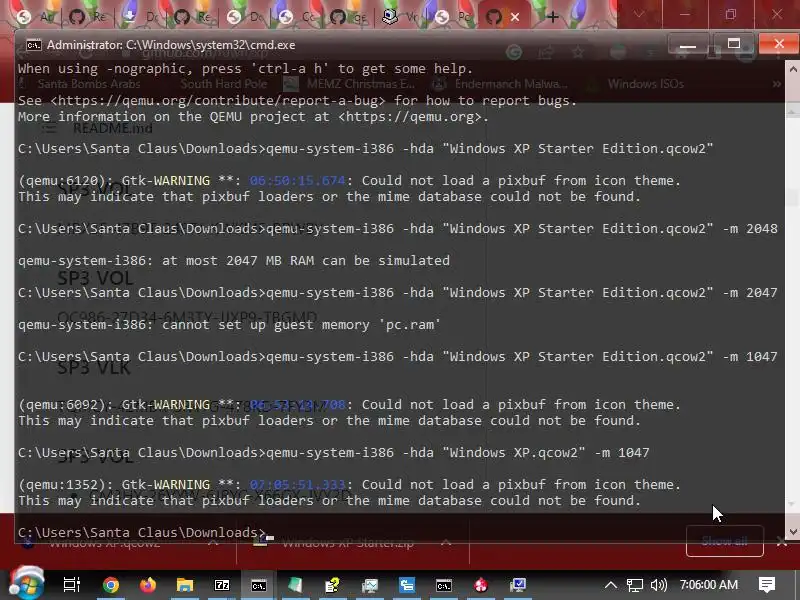Switch to the first 'Ar' browser tab
This screenshot has width=800, height=600.
coord(36,17)
